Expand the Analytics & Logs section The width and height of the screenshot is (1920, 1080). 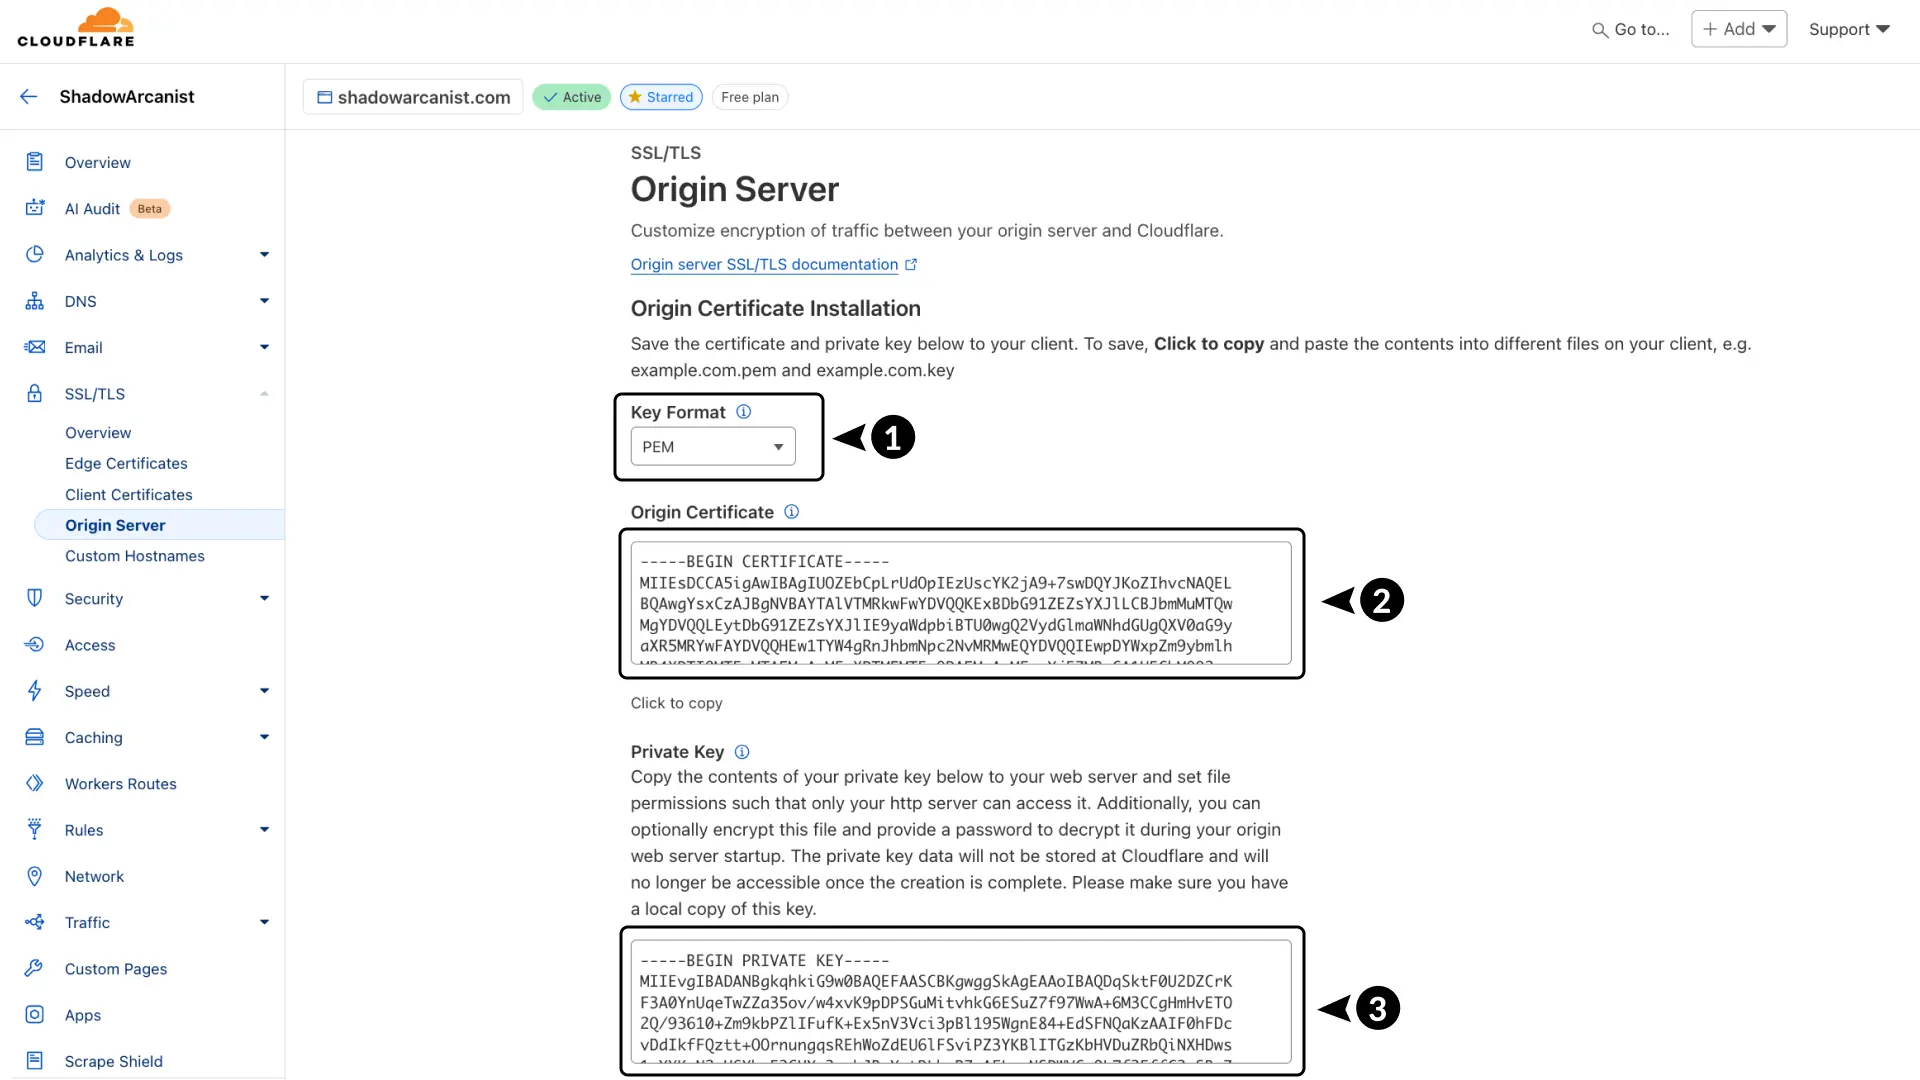(x=264, y=255)
